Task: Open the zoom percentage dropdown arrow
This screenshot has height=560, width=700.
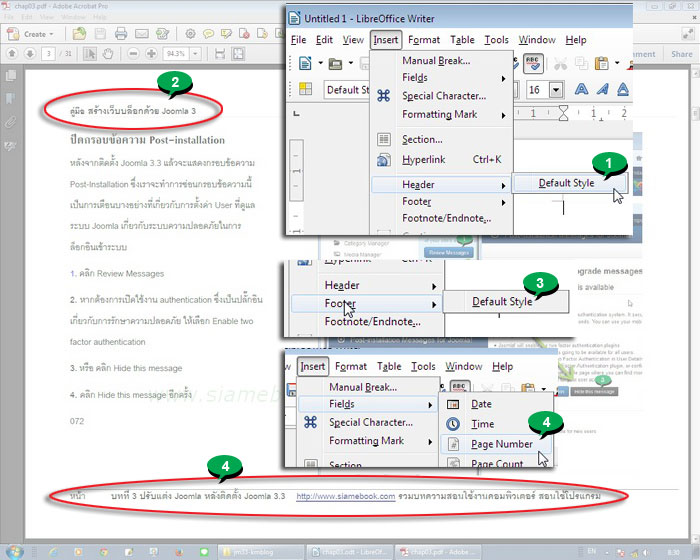Action: 196,54
